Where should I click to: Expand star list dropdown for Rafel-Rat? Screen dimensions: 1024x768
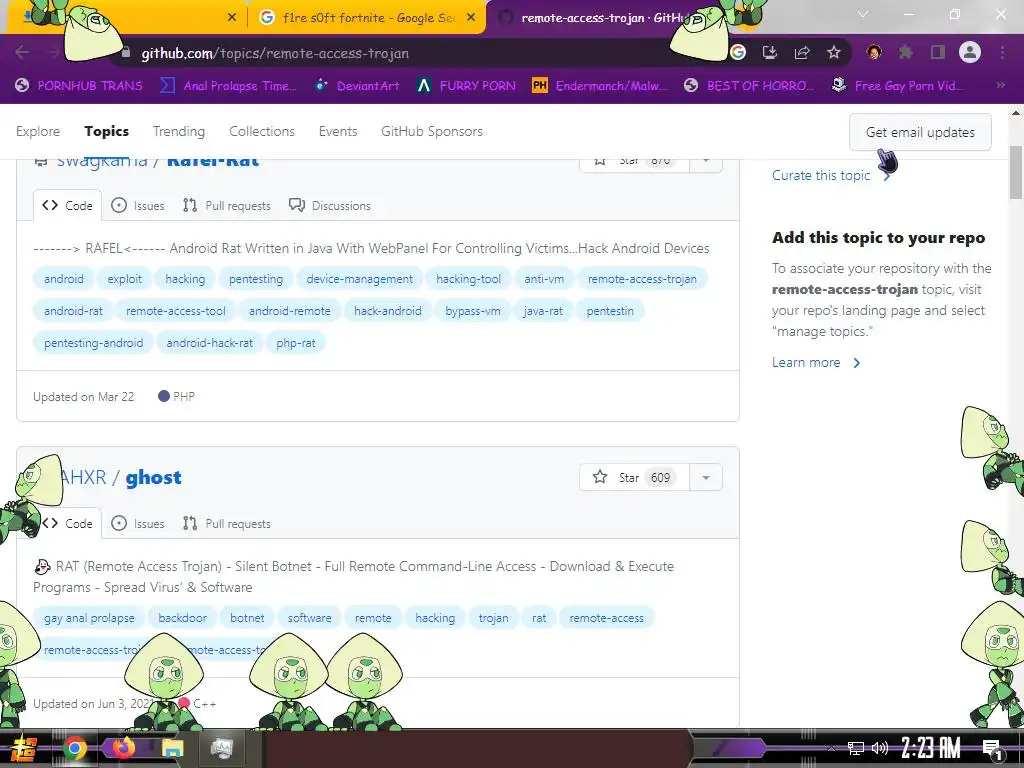point(705,161)
